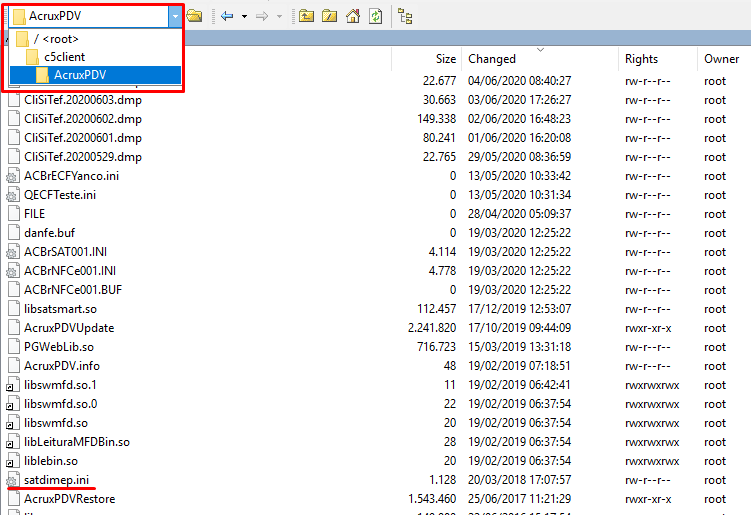
Task: Go back with the blue left arrow
Action: click(x=227, y=17)
